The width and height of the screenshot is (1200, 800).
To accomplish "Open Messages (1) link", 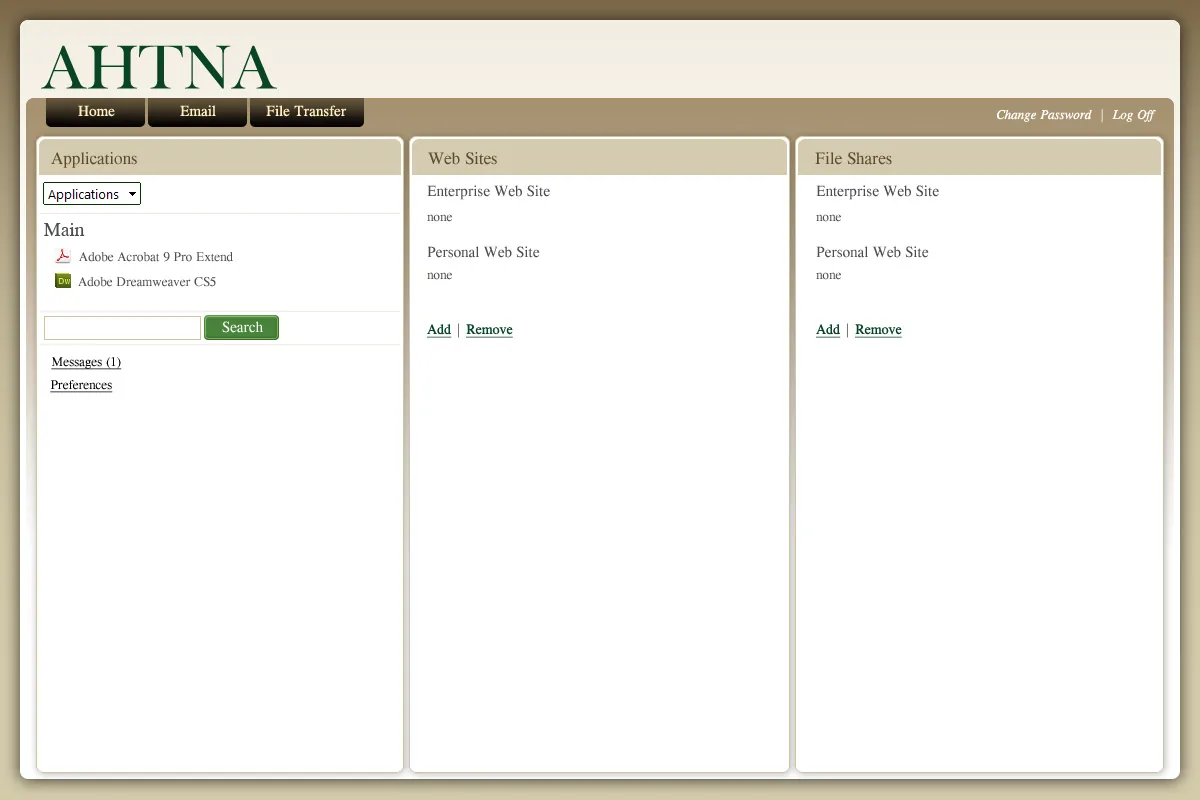I will click(86, 362).
